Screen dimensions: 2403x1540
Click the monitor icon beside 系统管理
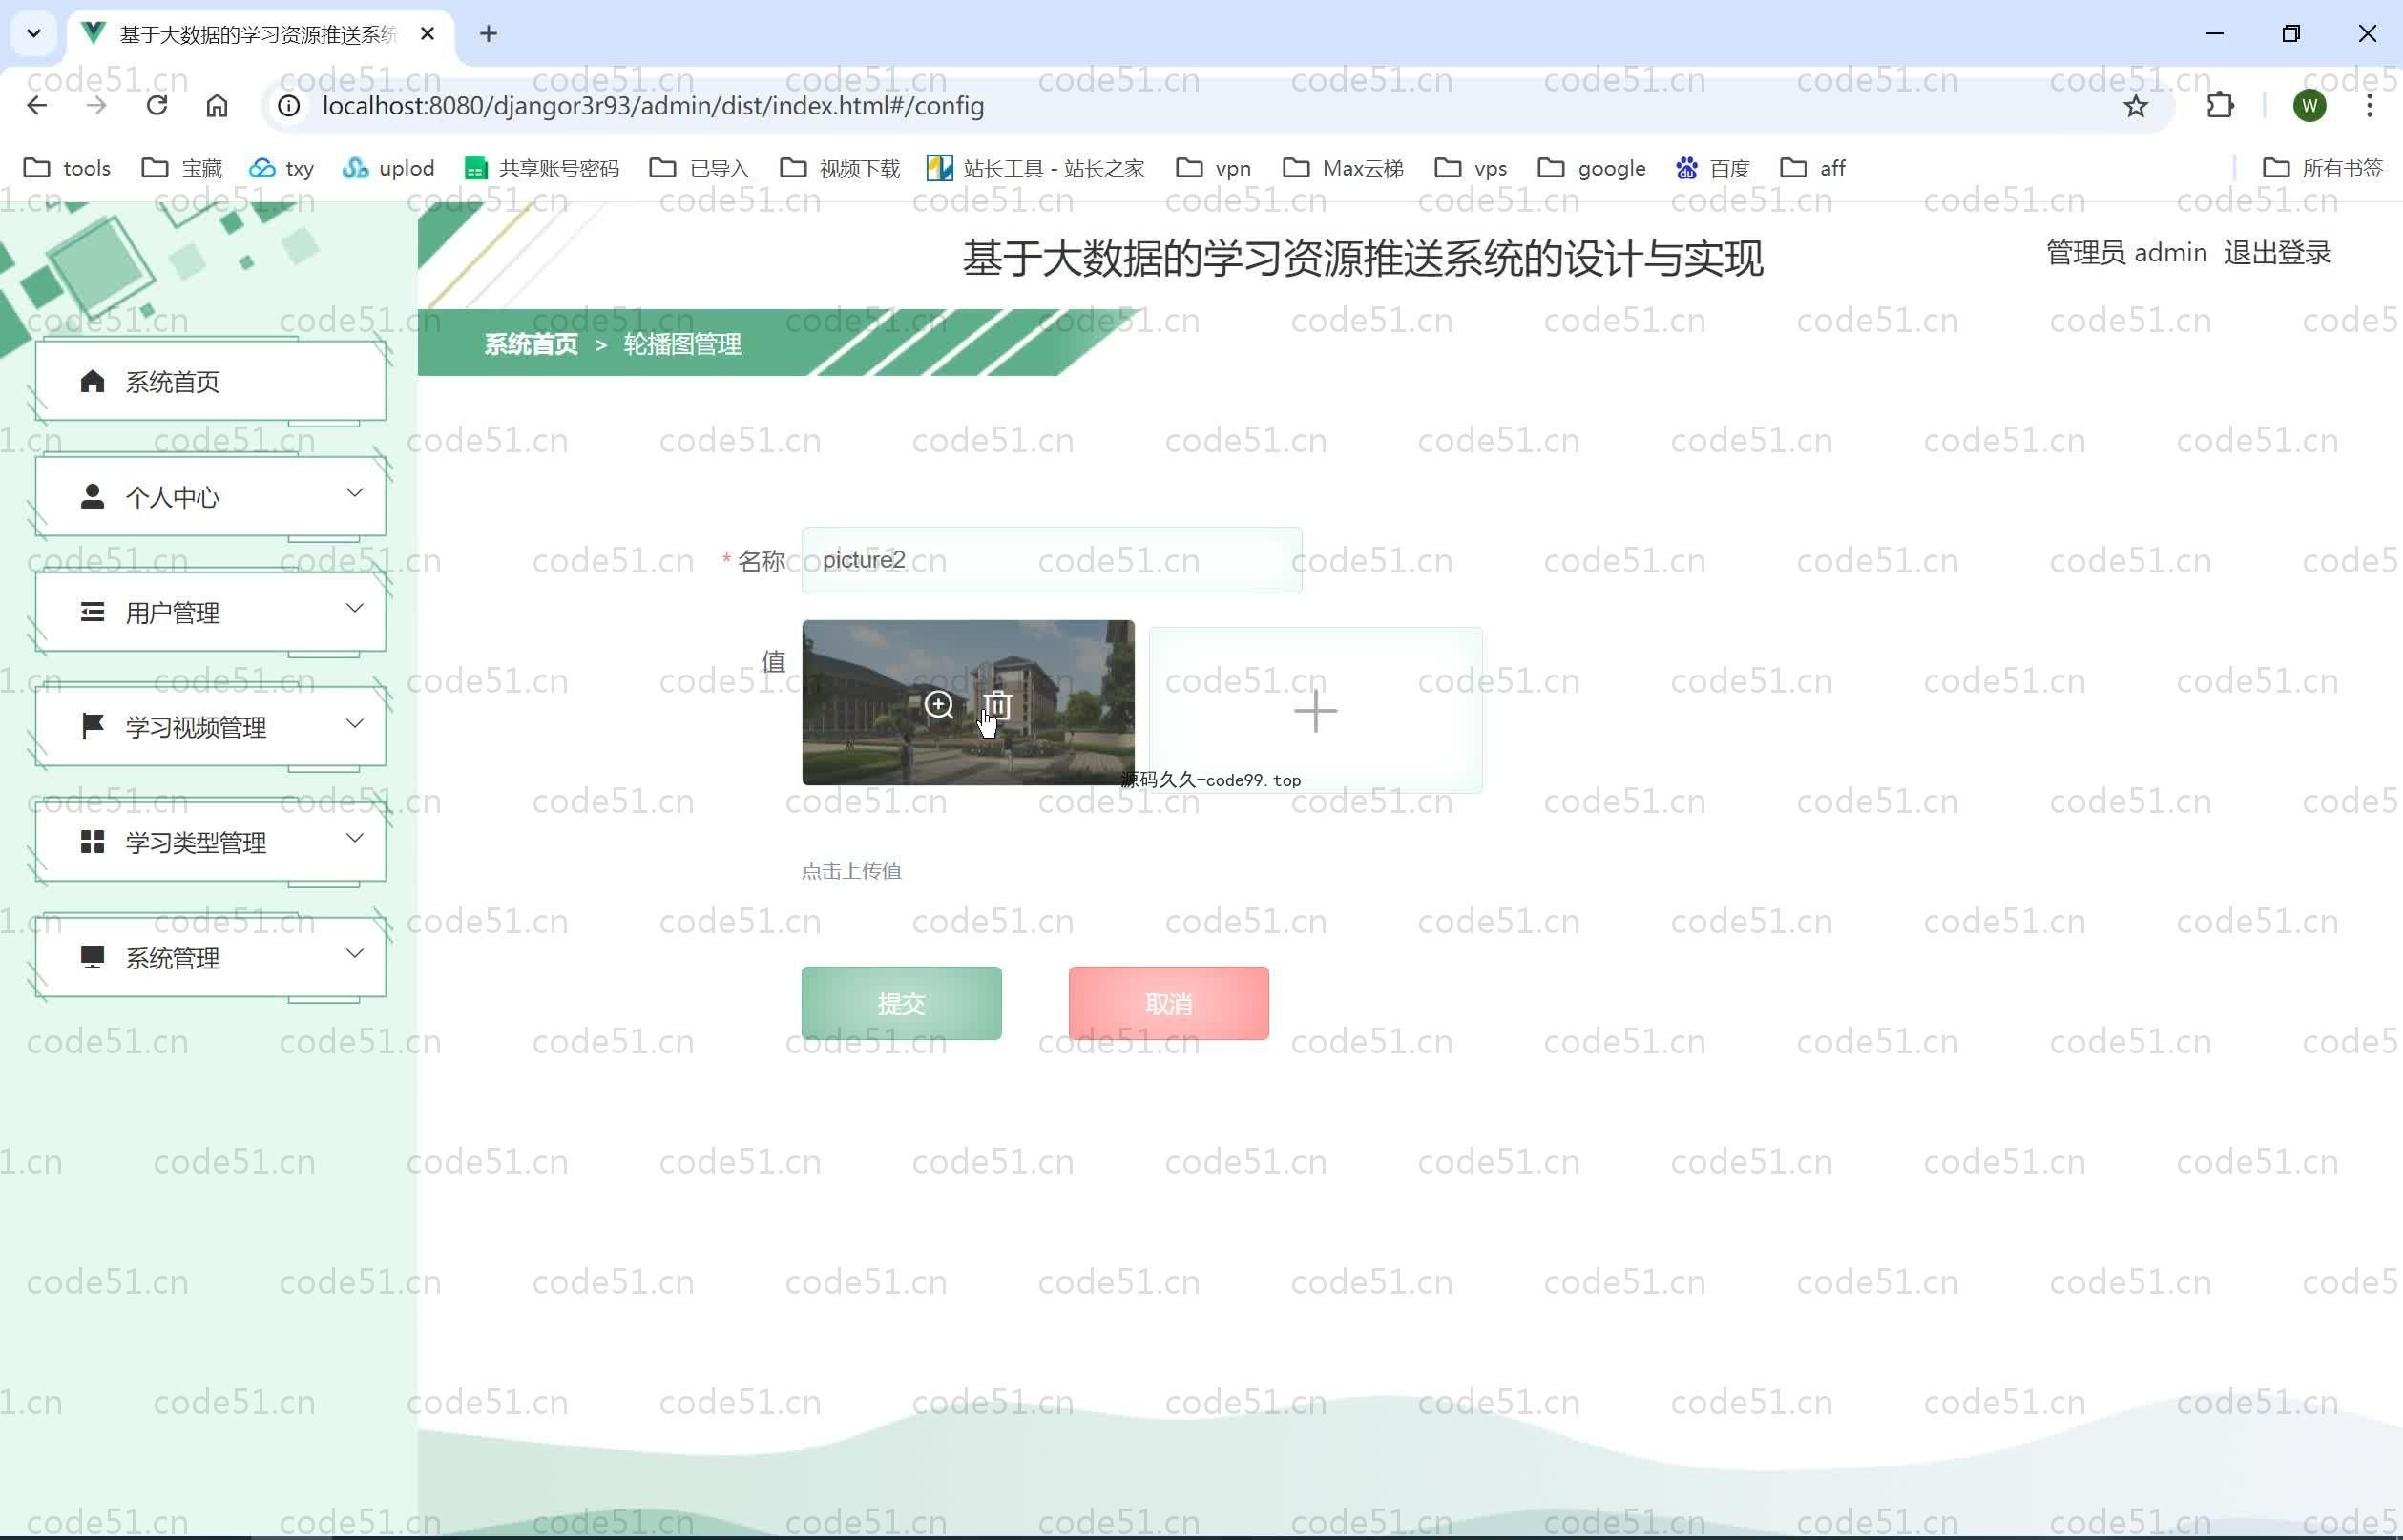pos(92,958)
